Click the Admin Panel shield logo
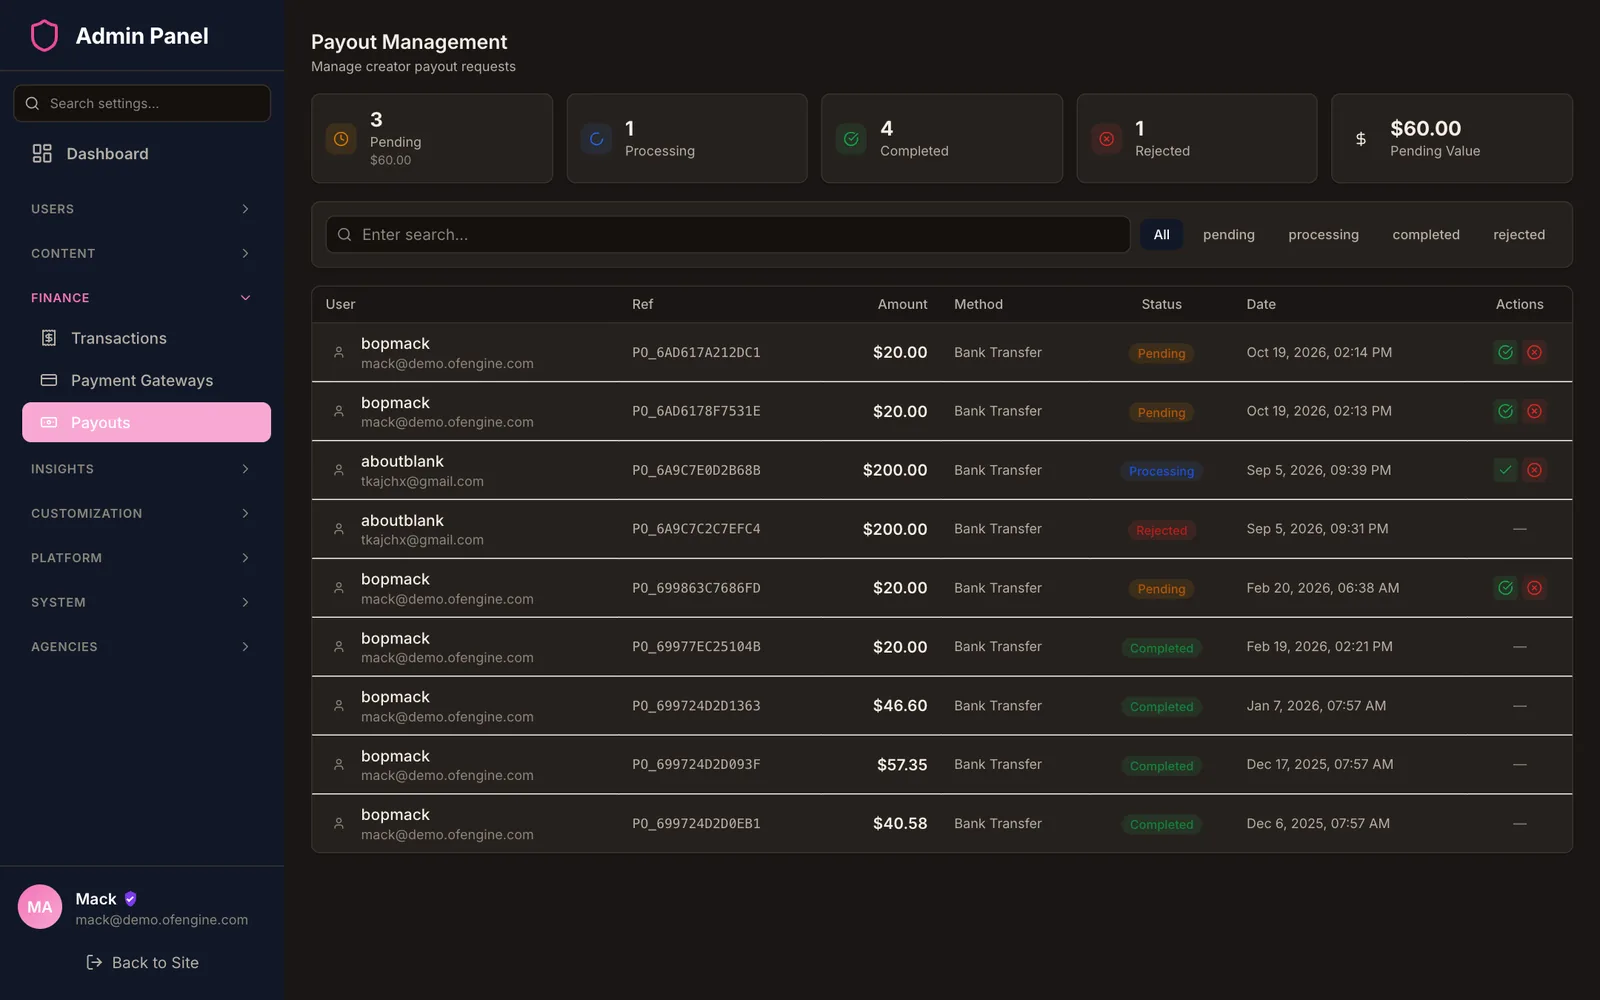Image resolution: width=1600 pixels, height=1000 pixels. [44, 36]
